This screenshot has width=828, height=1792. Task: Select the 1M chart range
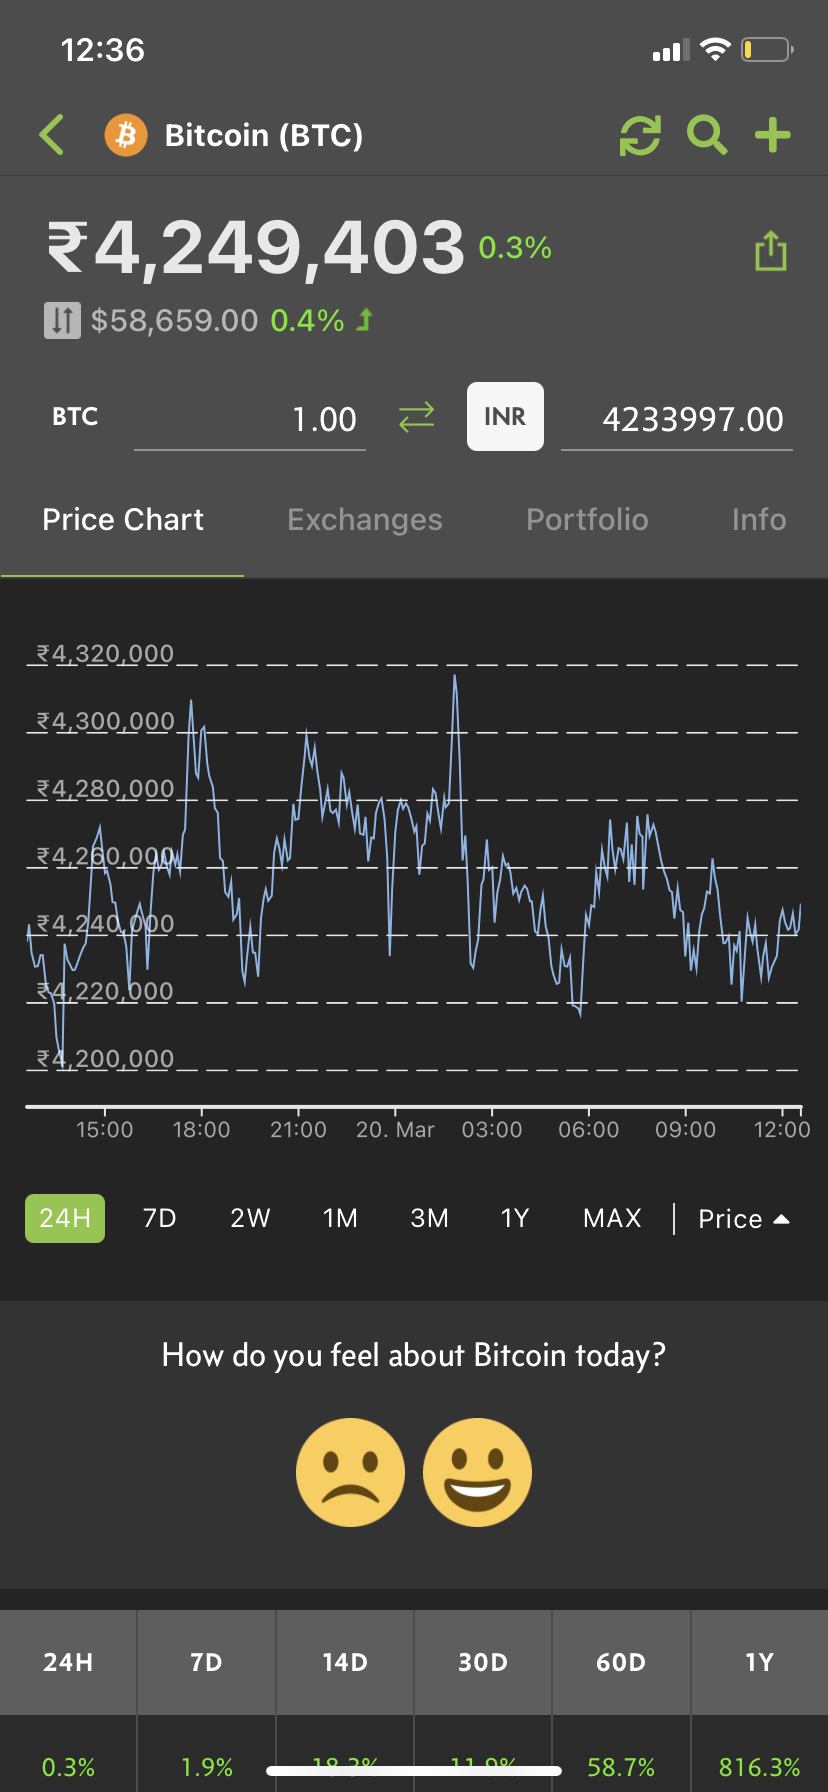coord(340,1218)
